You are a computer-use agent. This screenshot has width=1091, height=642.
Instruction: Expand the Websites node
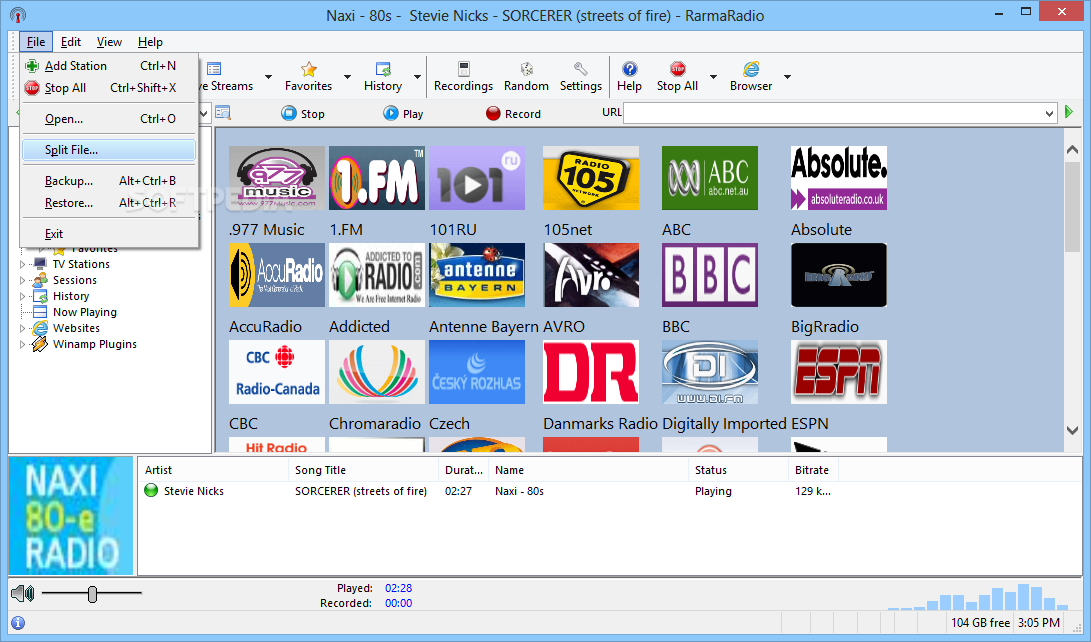22,328
